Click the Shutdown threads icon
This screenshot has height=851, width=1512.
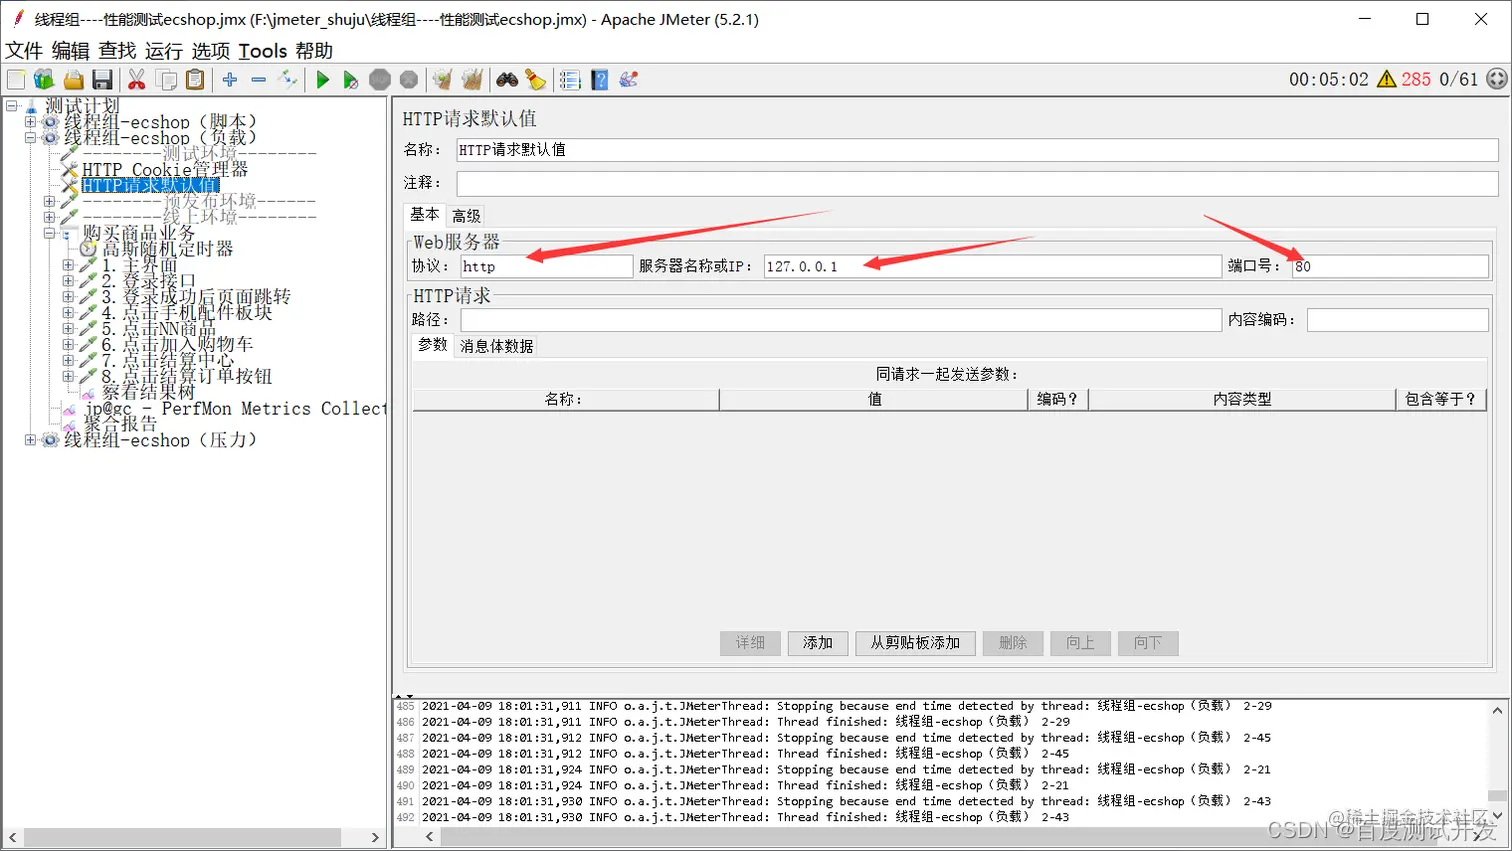(x=409, y=80)
